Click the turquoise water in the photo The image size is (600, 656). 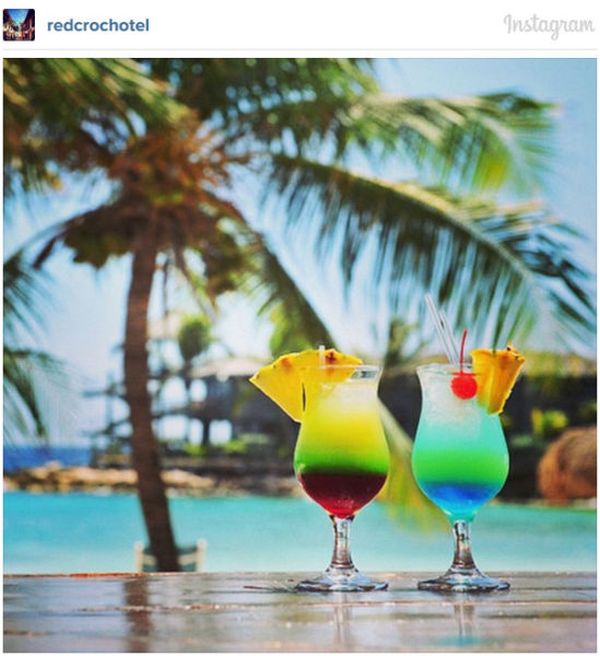click(x=251, y=531)
